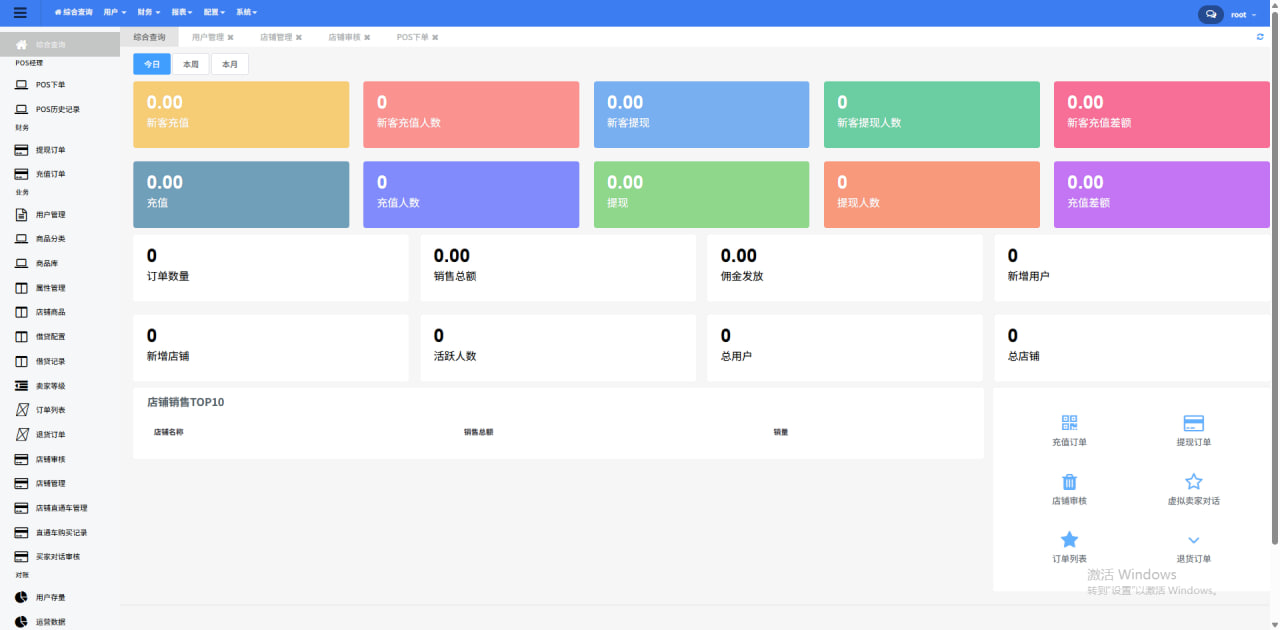Expand the 配置 dropdown in top menu
1280x630 pixels.
point(213,13)
